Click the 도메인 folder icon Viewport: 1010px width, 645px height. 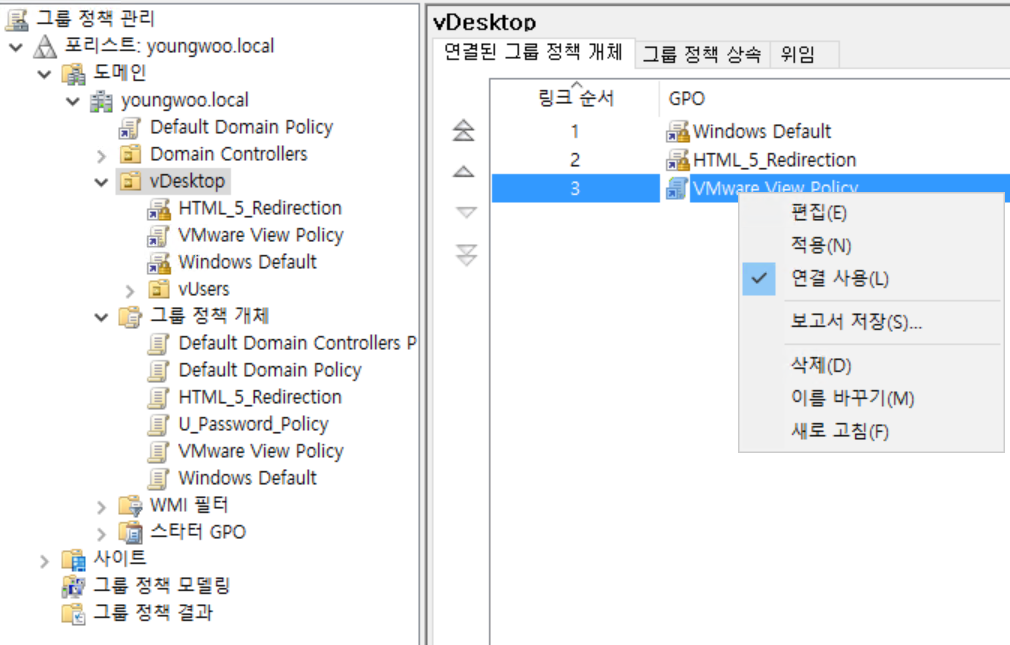(x=73, y=73)
